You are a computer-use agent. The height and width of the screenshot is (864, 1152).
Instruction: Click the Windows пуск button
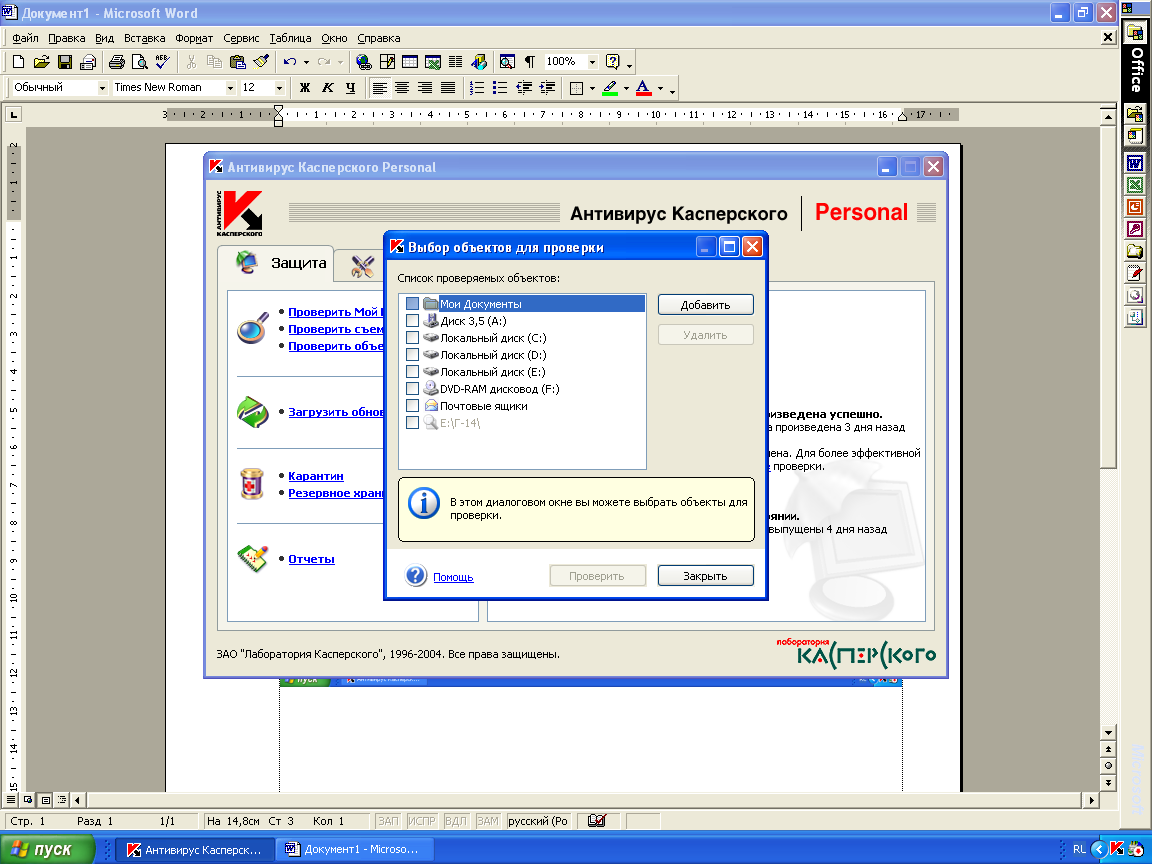click(47, 849)
